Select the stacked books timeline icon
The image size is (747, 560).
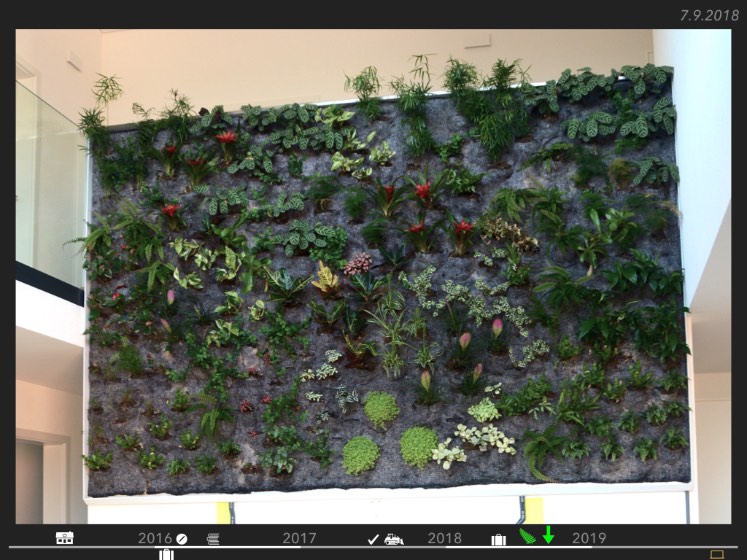click(213, 538)
